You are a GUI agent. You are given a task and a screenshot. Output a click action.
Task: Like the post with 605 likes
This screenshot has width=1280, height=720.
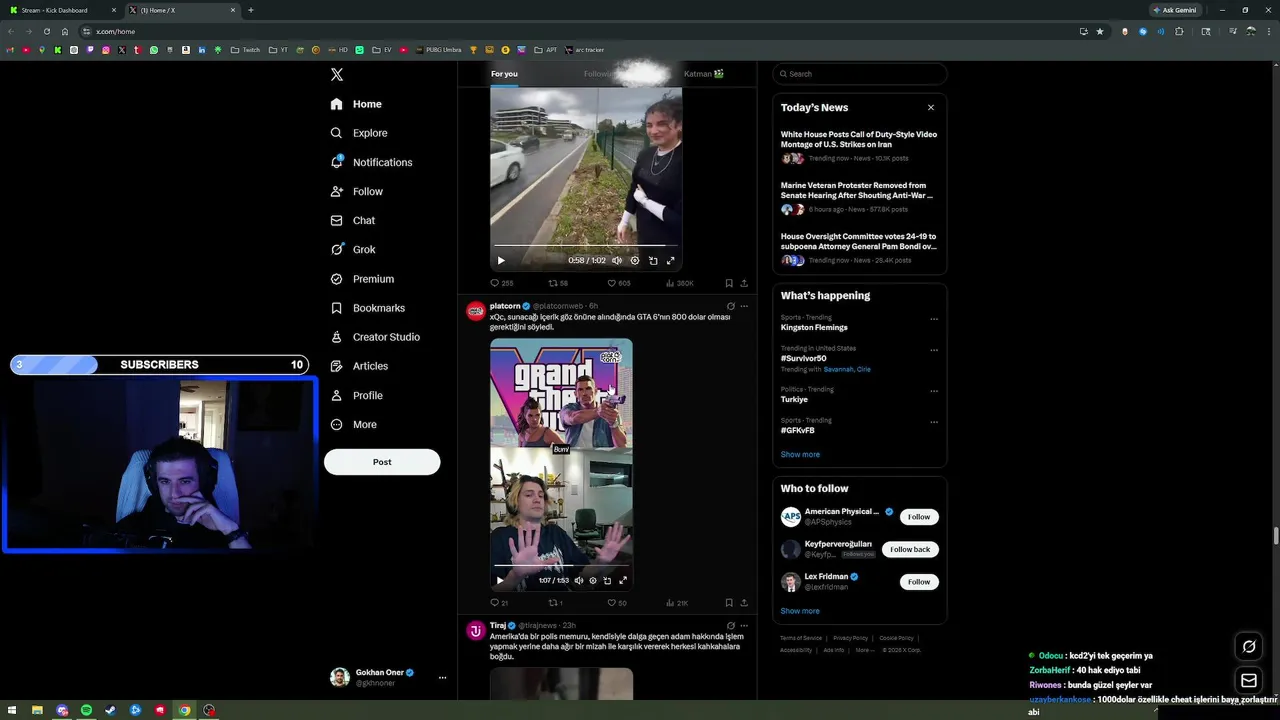[x=619, y=283]
